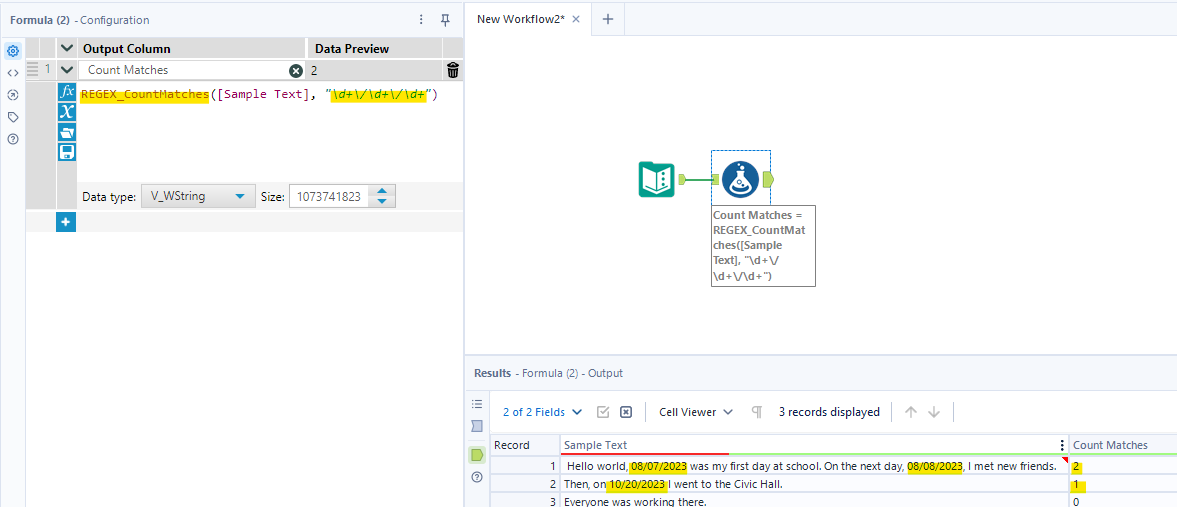Open the Data type V_WString dropdown

pyautogui.click(x=198, y=197)
